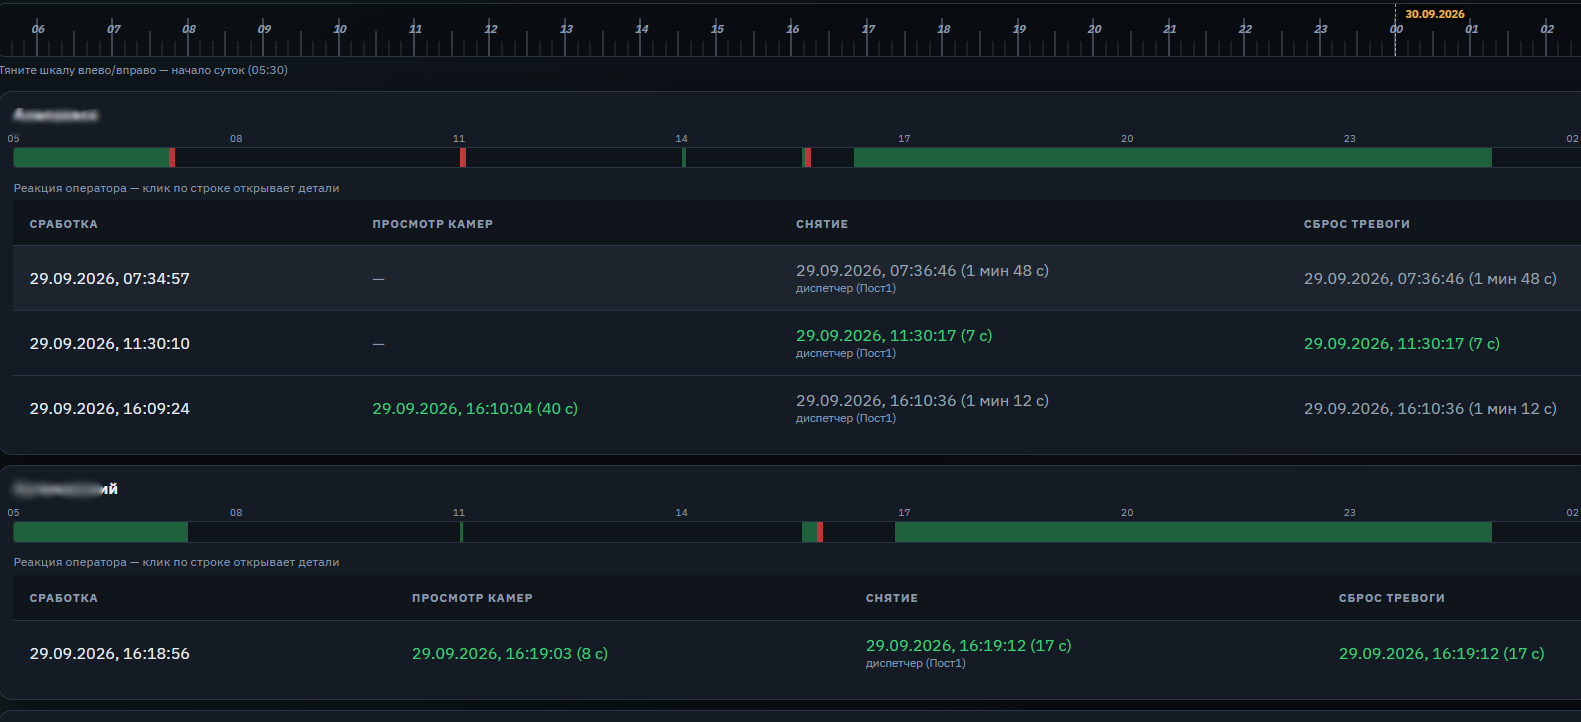Click the thin green mark at hour 11 in the 16:18:56 card
This screenshot has width=1581, height=722.
(461, 532)
